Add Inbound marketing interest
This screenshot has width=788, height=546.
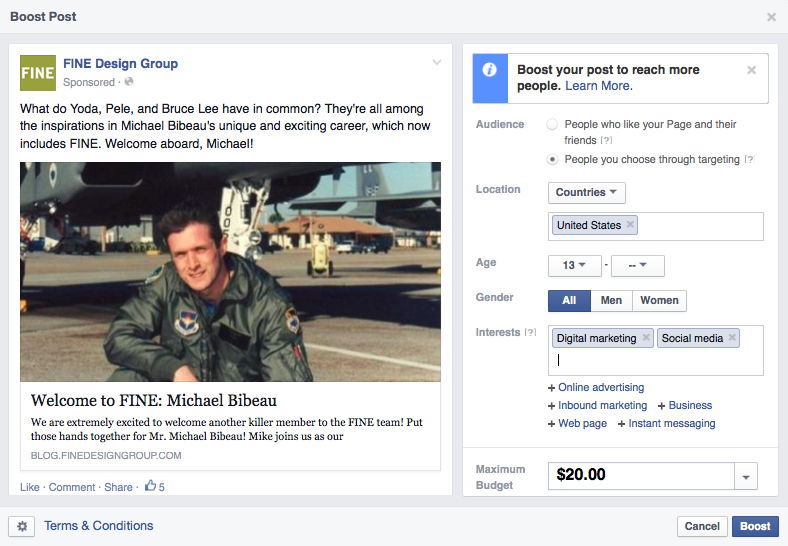pyautogui.click(x=598, y=406)
